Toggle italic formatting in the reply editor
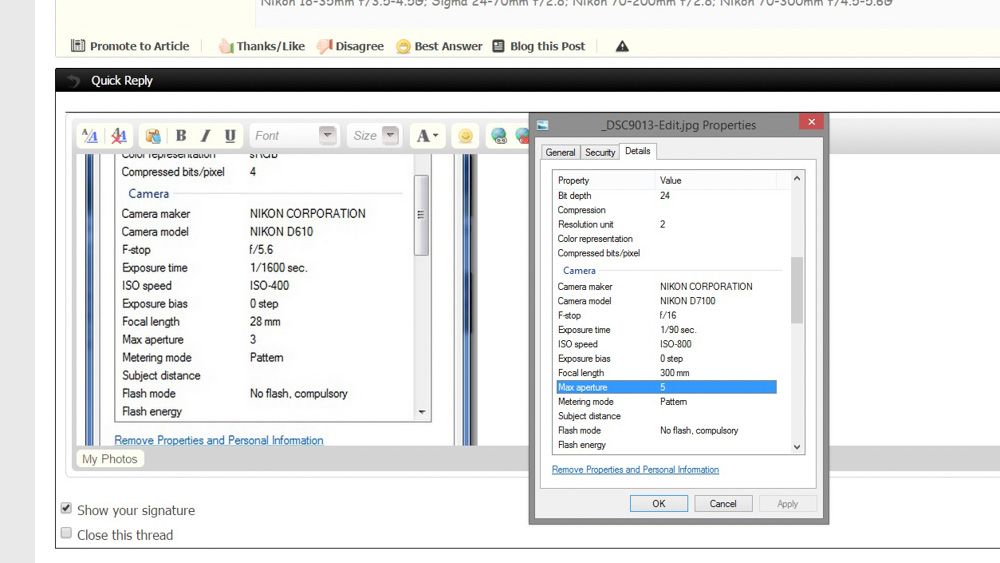This screenshot has height=563, width=1000. 205,136
